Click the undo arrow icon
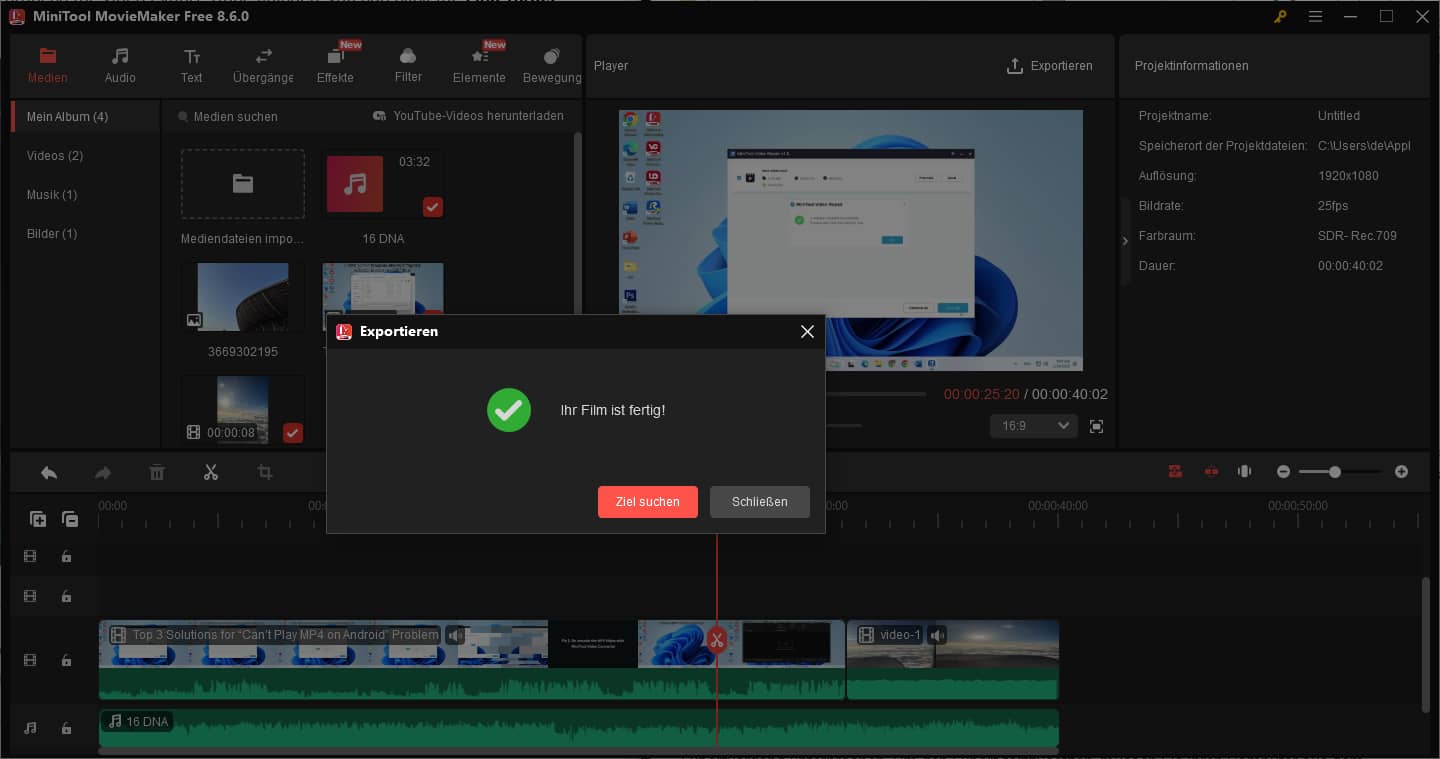 point(48,471)
